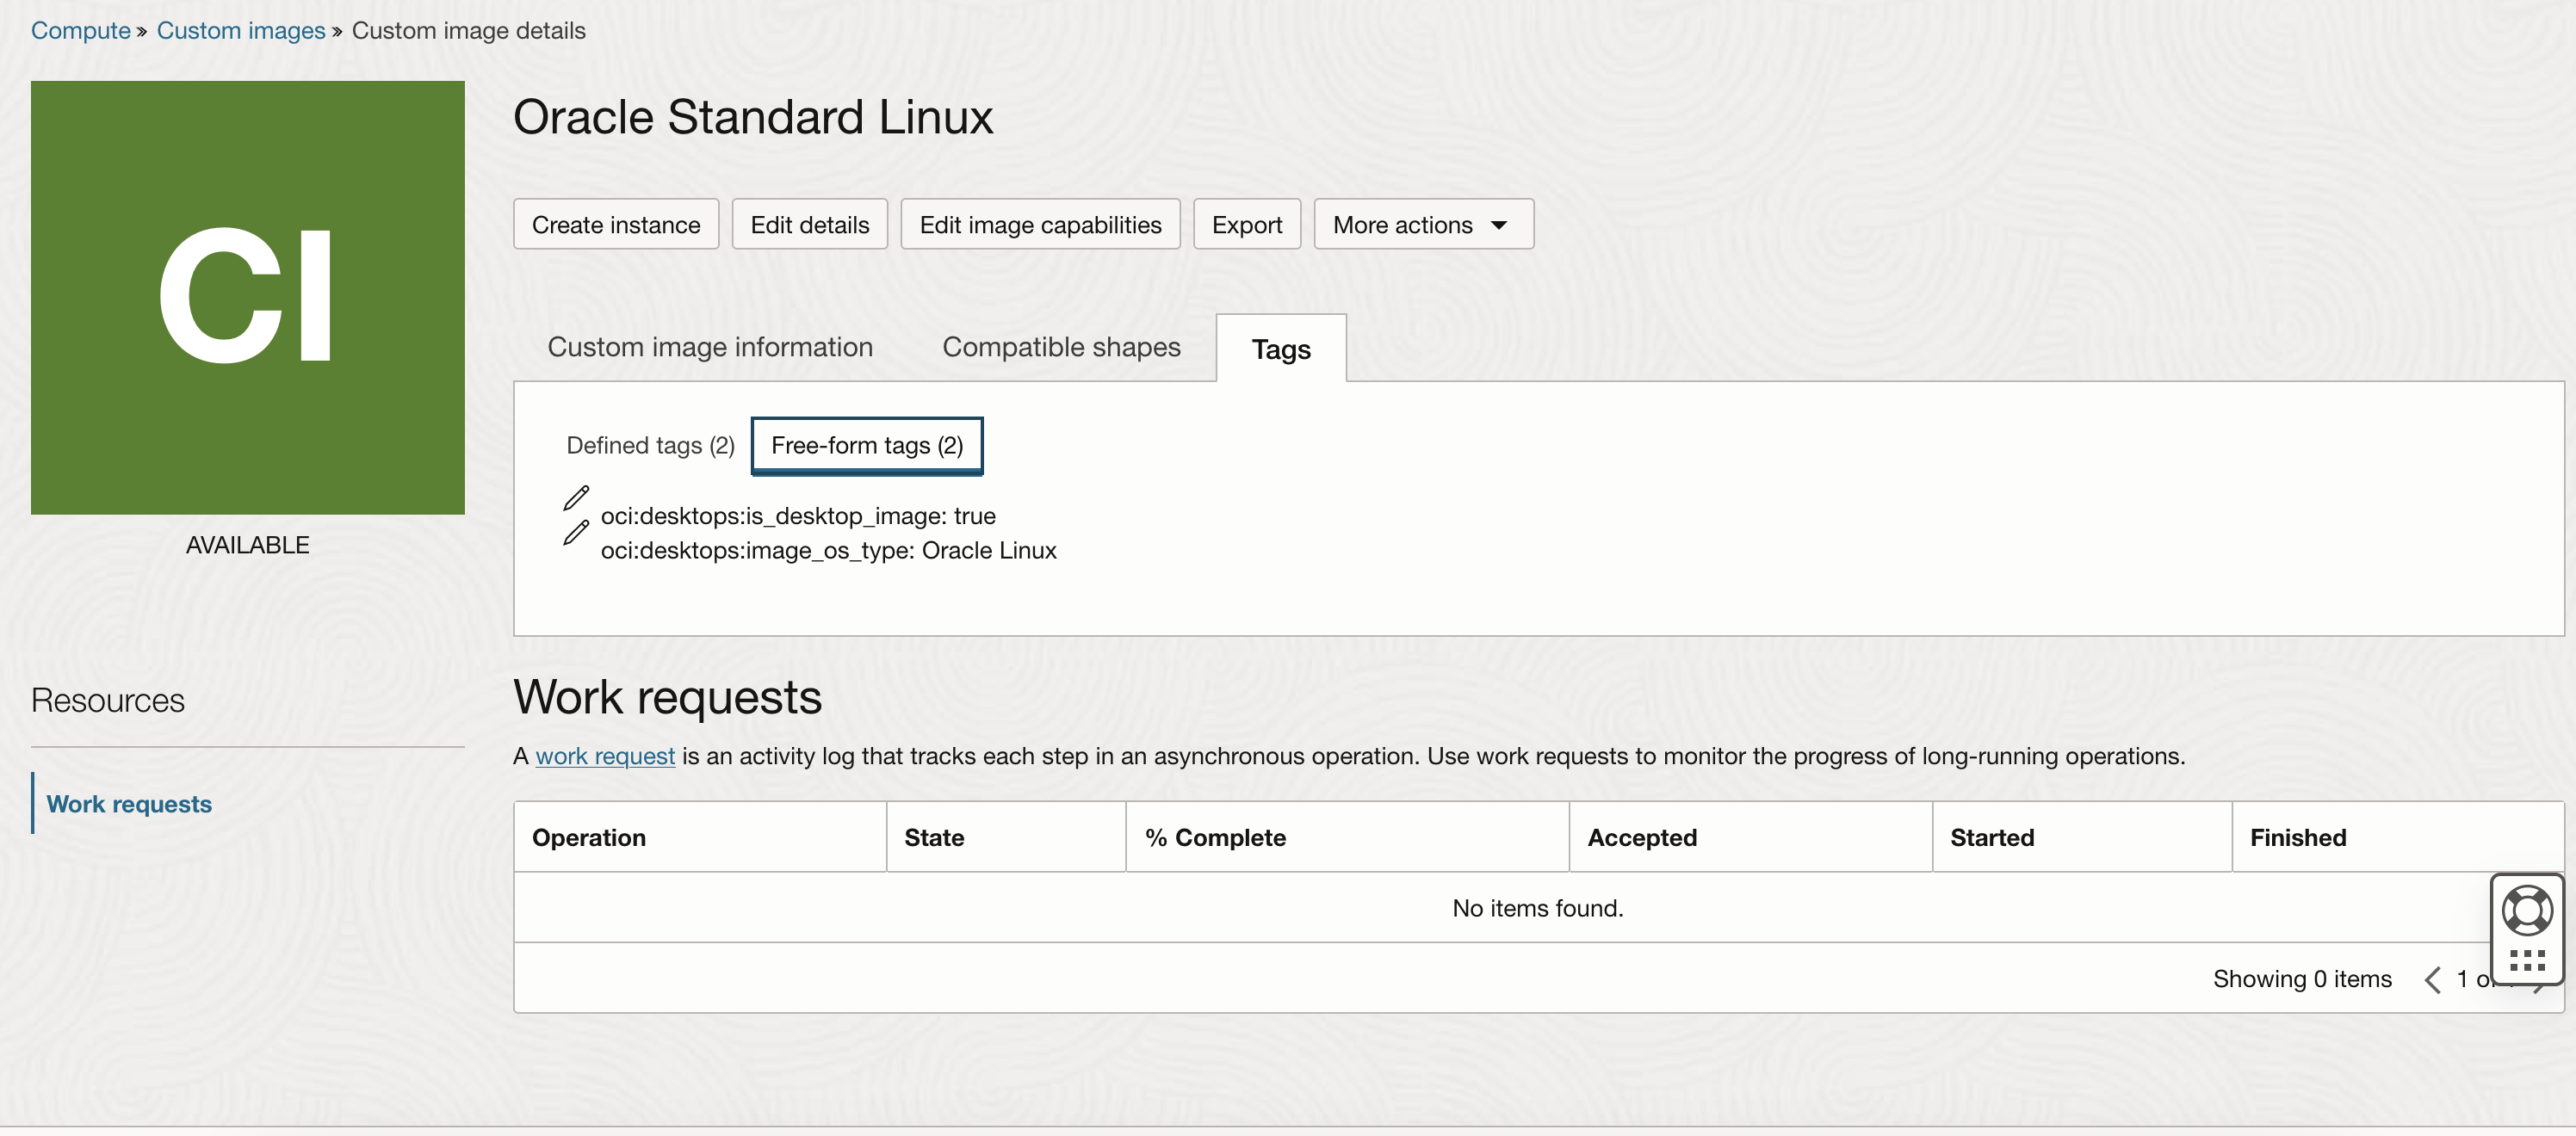Image resolution: width=2576 pixels, height=1136 pixels.
Task: Edit the image_os_type tag pencil icon
Action: pyautogui.click(x=576, y=532)
